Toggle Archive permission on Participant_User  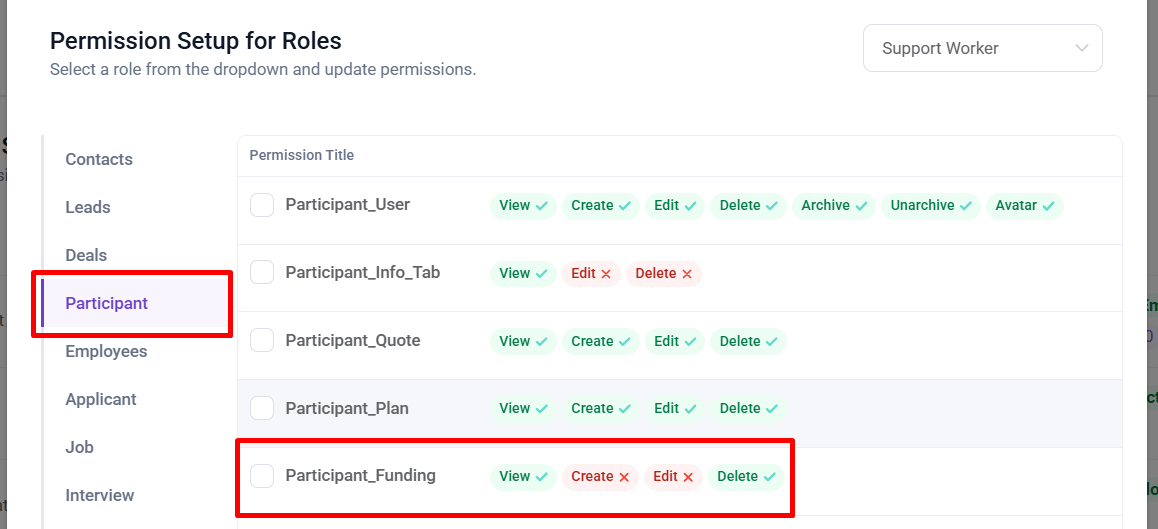click(833, 206)
